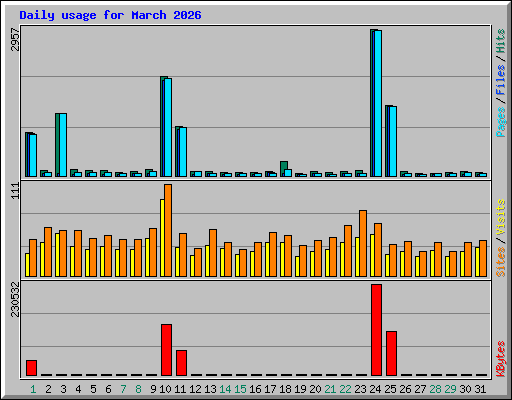Click the 111 visits axis value
Screen dimensions: 512x400
coord(15,191)
